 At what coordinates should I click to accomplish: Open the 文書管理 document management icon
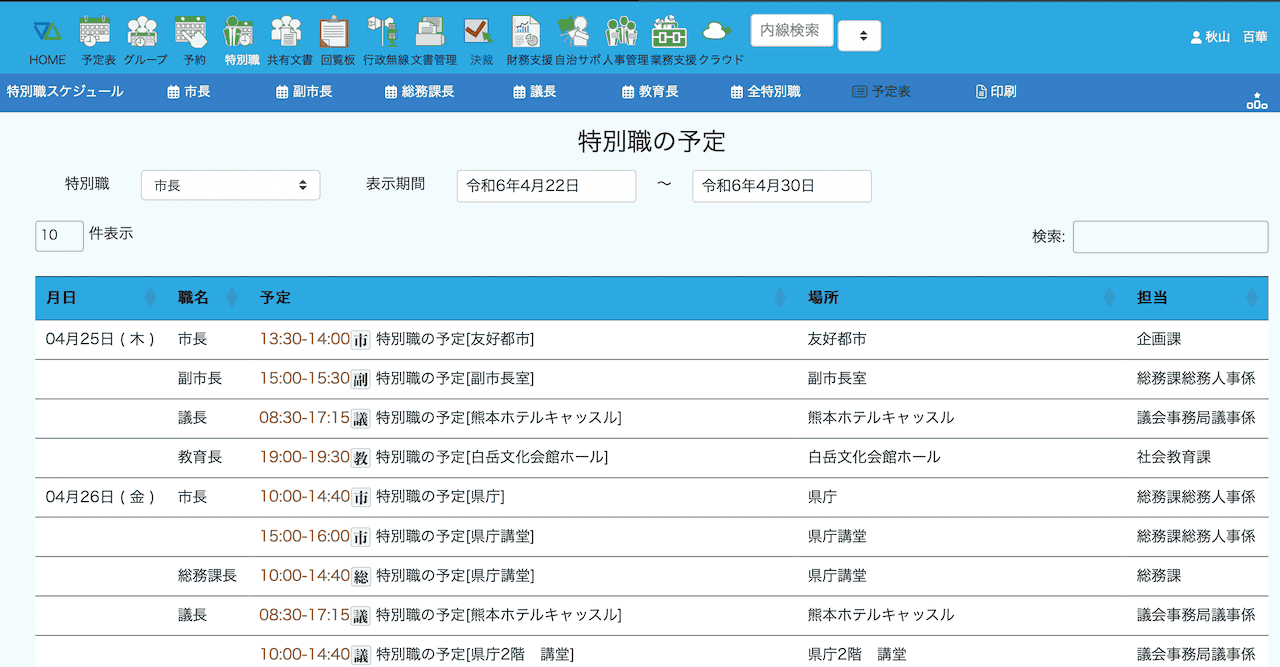432,32
